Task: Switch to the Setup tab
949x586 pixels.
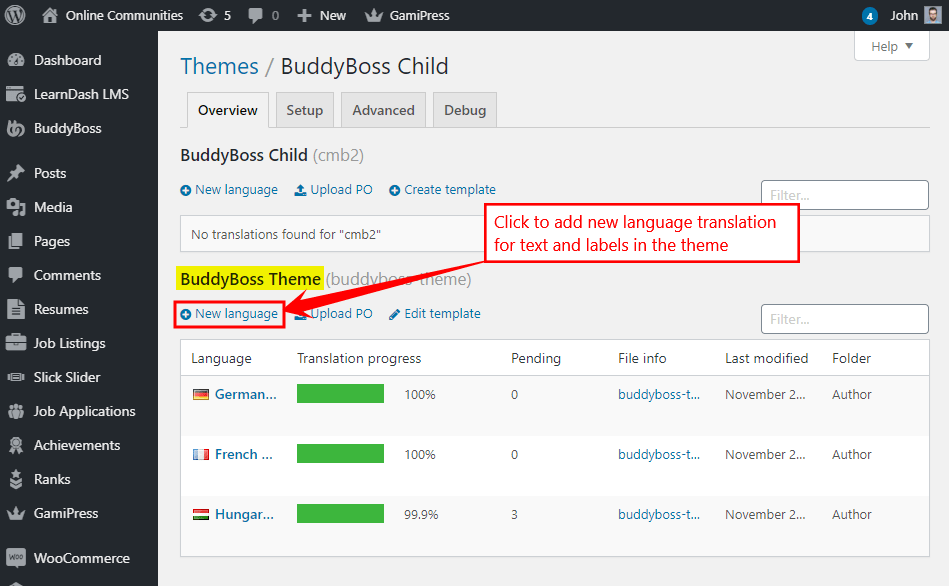Action: tap(305, 110)
